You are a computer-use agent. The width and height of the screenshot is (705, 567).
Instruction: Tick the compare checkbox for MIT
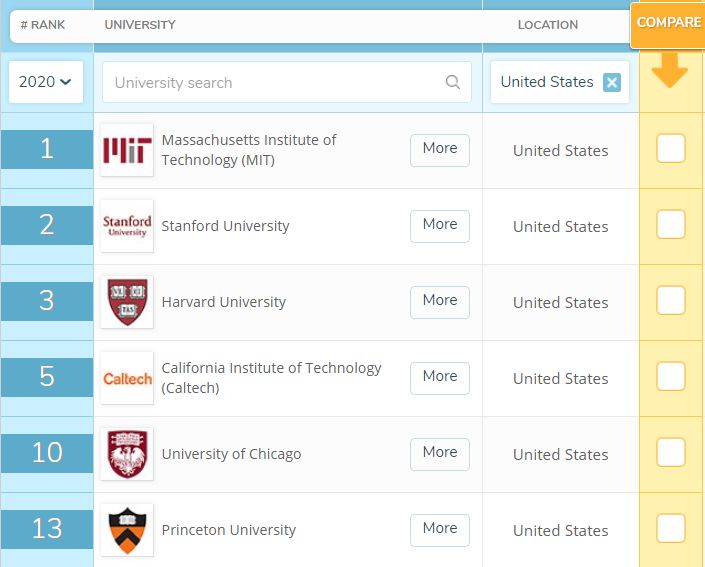671,149
